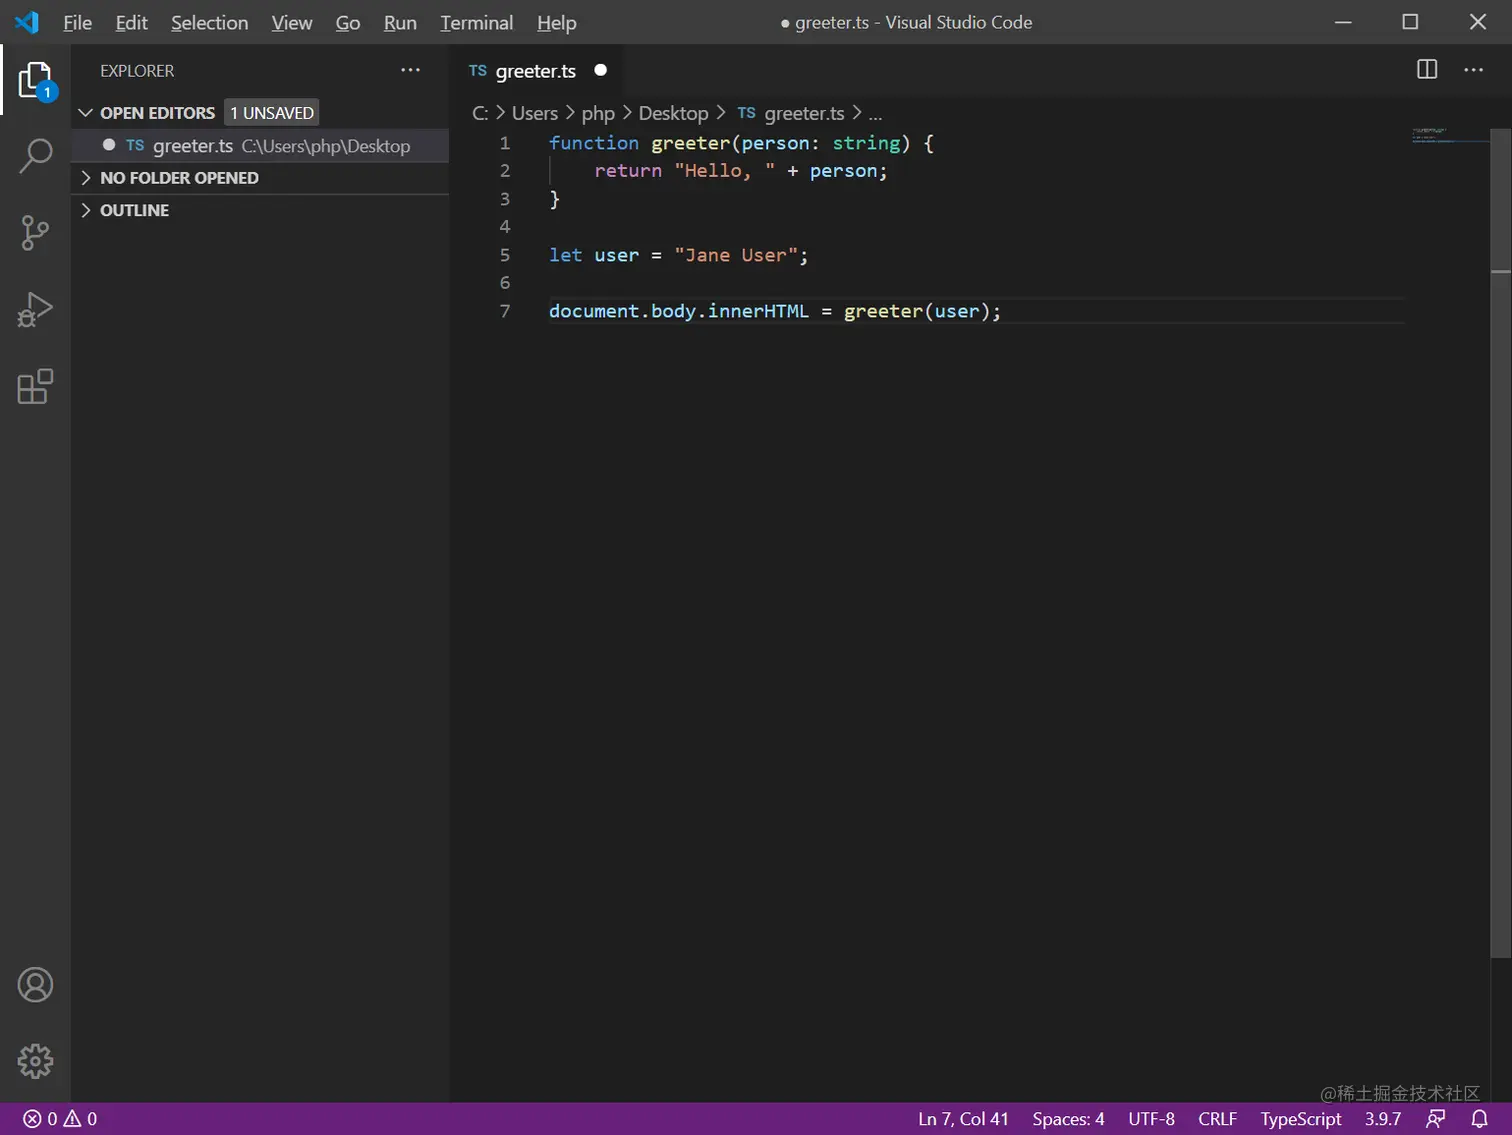Click the TS file icon in Open Editors

pos(135,146)
